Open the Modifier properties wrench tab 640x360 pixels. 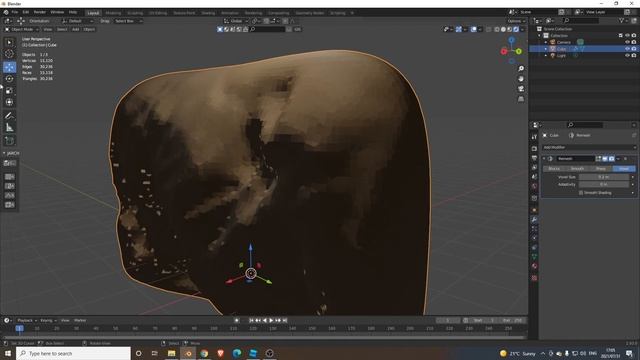point(534,220)
